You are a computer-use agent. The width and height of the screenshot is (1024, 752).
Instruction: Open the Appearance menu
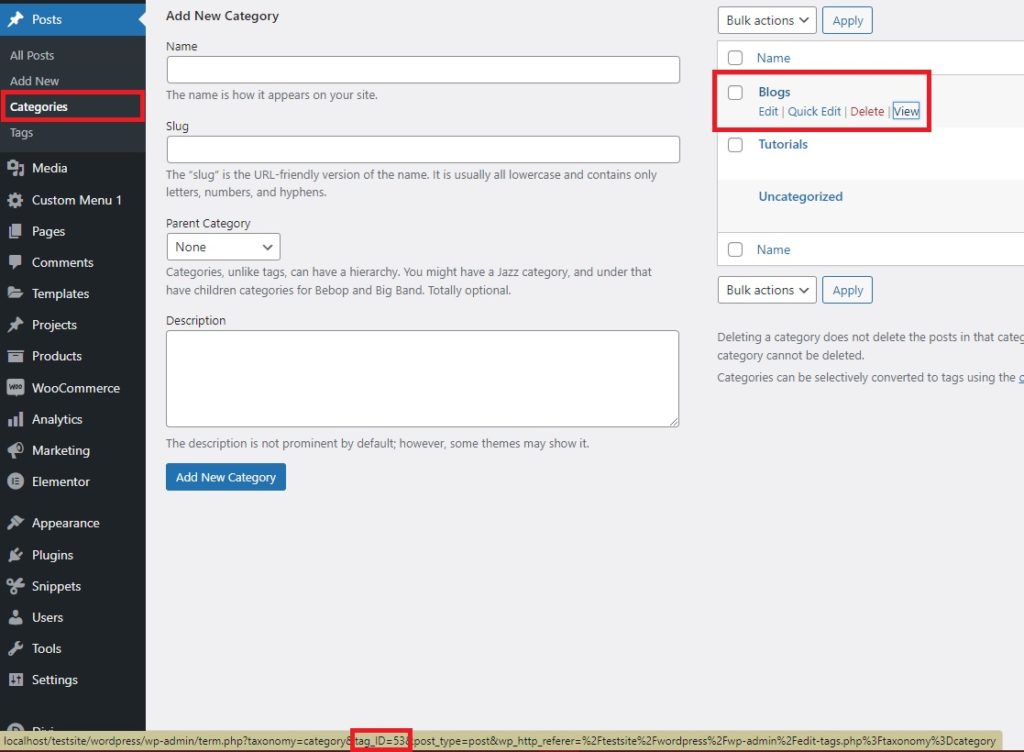point(65,523)
